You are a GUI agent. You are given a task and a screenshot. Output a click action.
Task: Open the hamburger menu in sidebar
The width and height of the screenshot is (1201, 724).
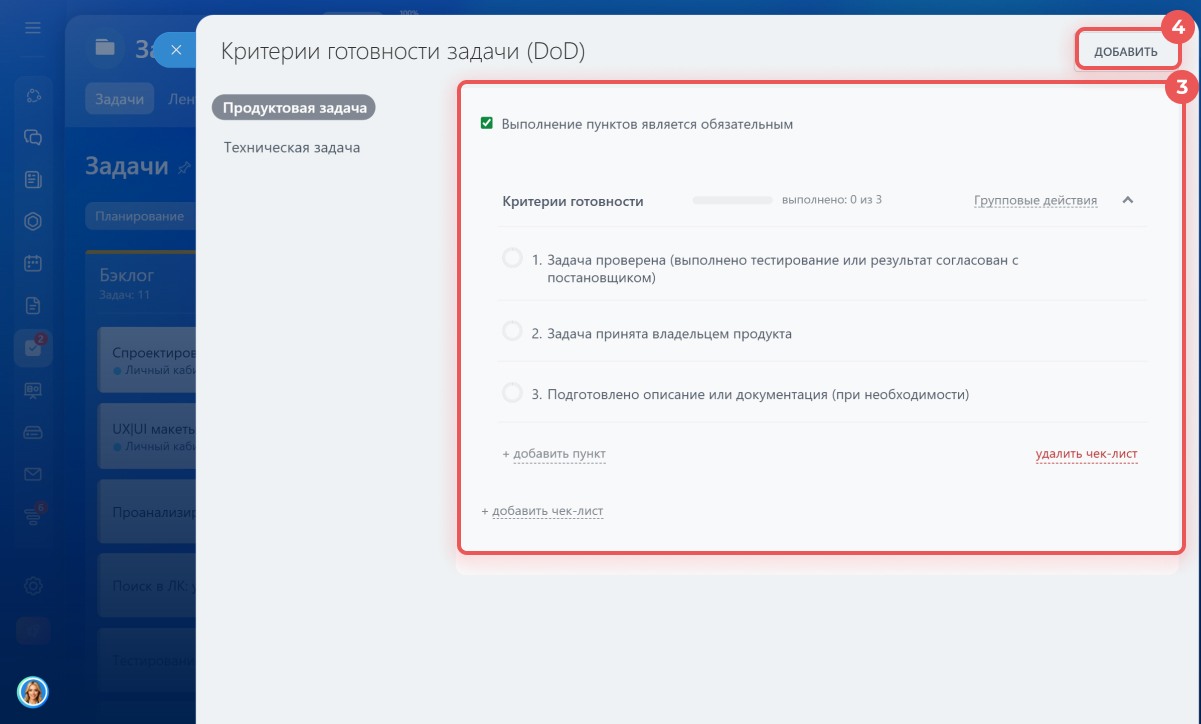(x=33, y=27)
